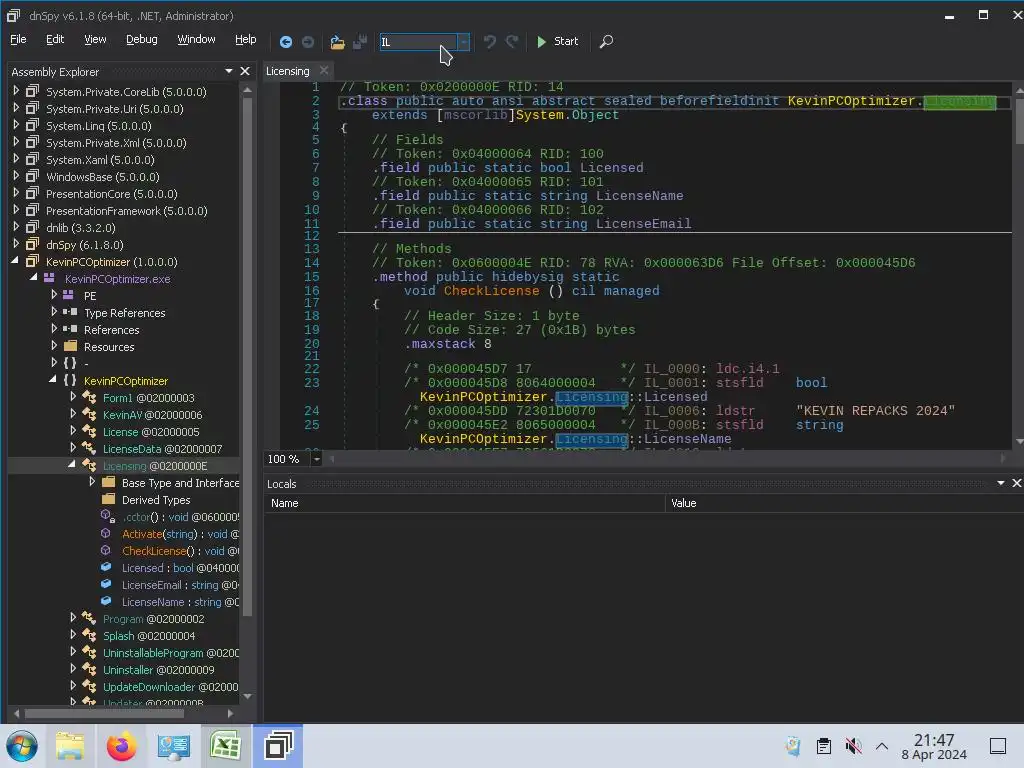Close the Assembly Explorer panel
1024x768 pixels.
coord(245,71)
